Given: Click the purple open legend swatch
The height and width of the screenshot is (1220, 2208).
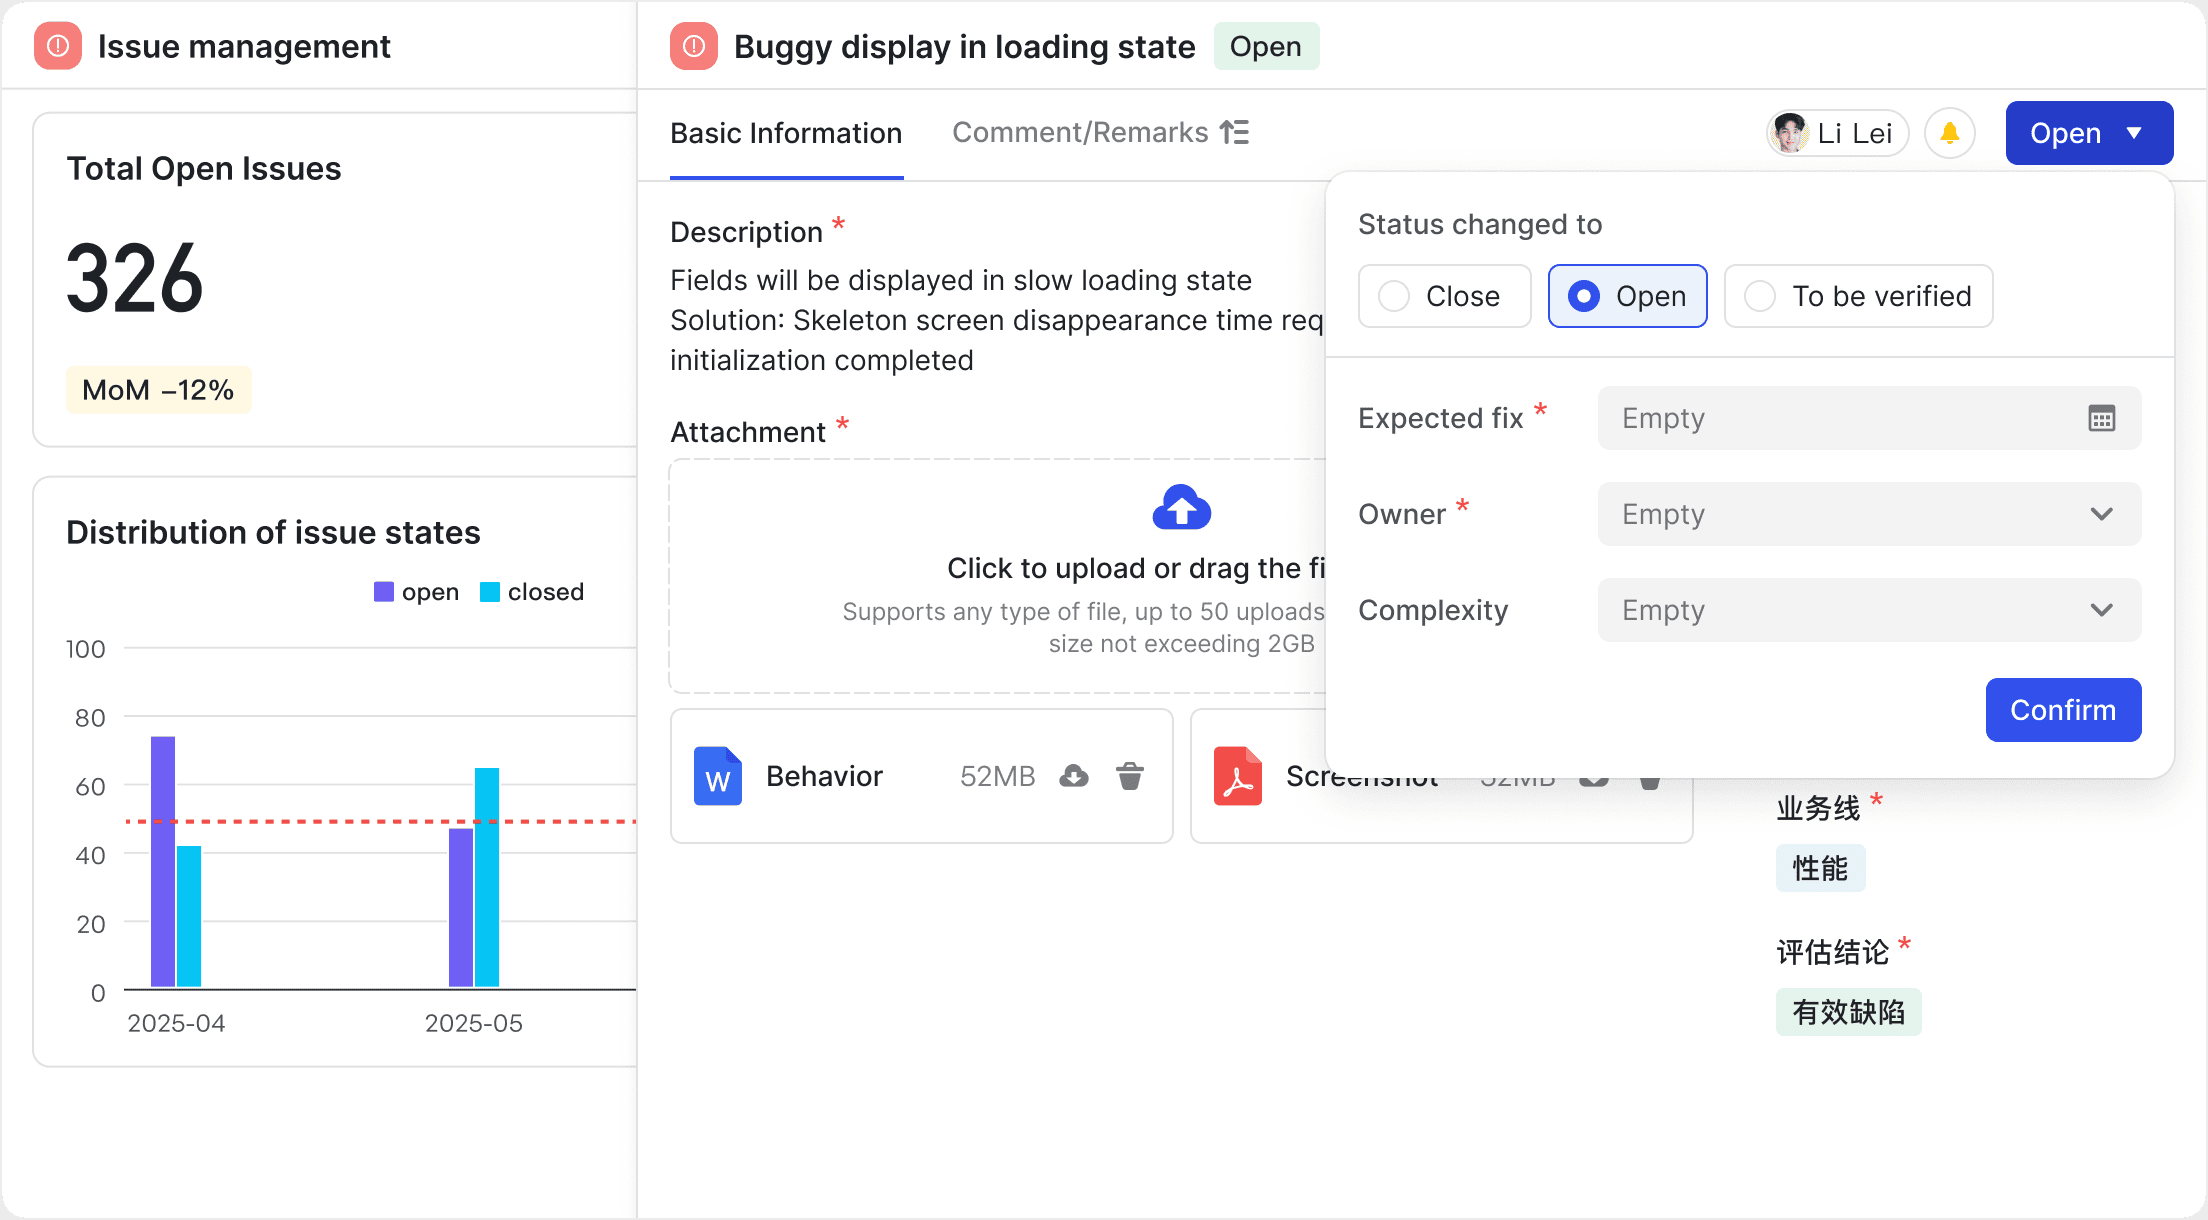Looking at the screenshot, I should point(384,592).
